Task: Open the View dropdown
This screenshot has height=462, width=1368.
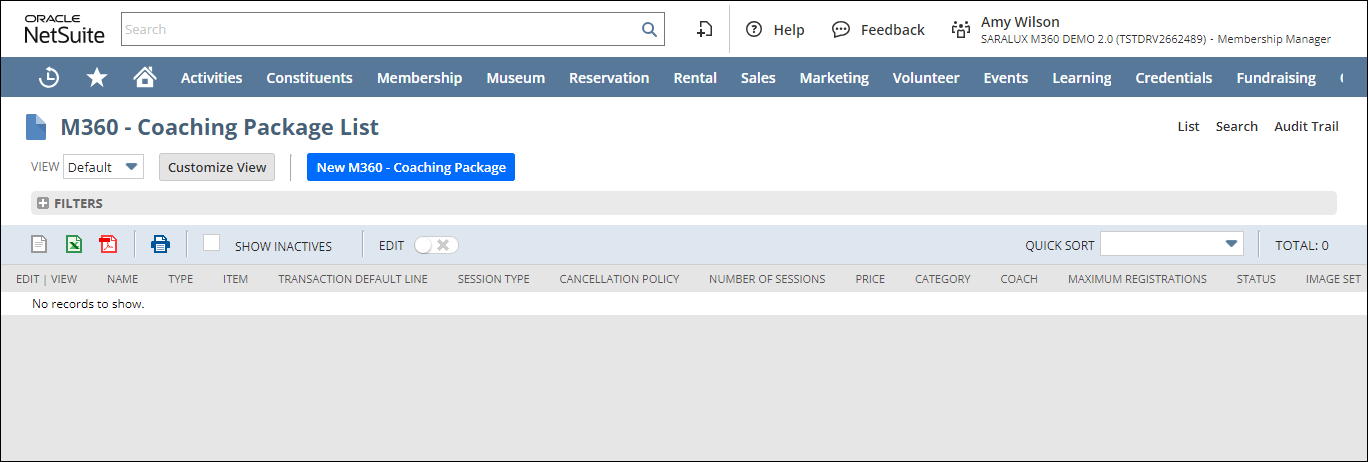Action: 103,167
